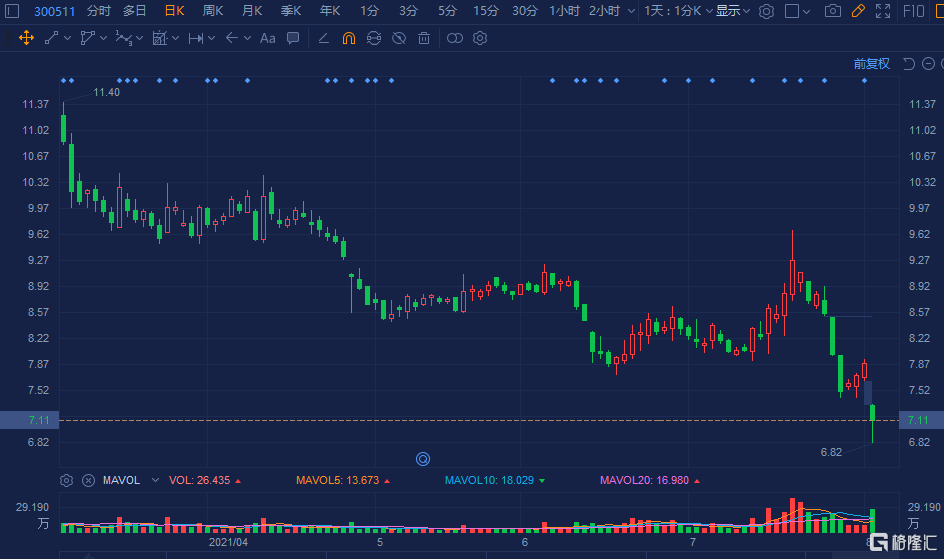Click the undo arrow beside 前复权
Viewport: 944px width, 559px height.
pos(908,64)
